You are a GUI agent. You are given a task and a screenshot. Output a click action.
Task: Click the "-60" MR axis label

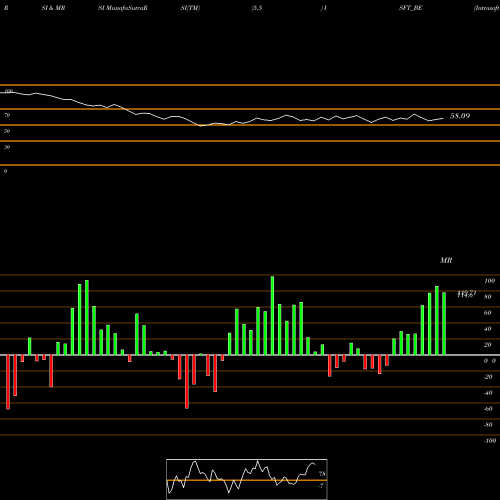point(488,409)
